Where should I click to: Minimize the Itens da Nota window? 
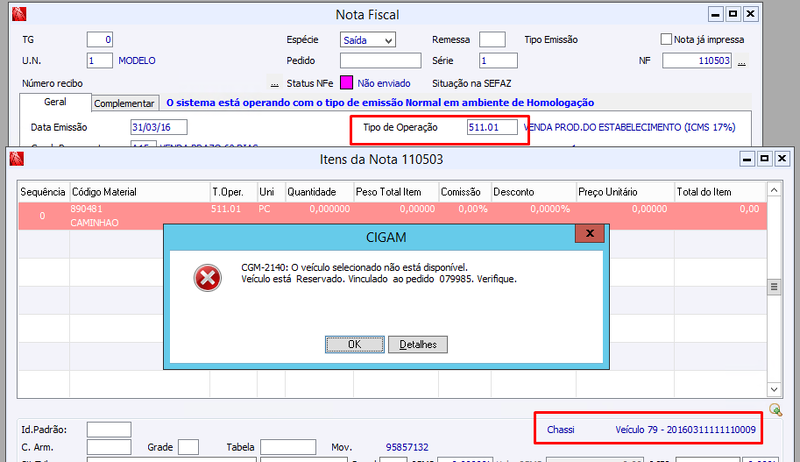747,159
